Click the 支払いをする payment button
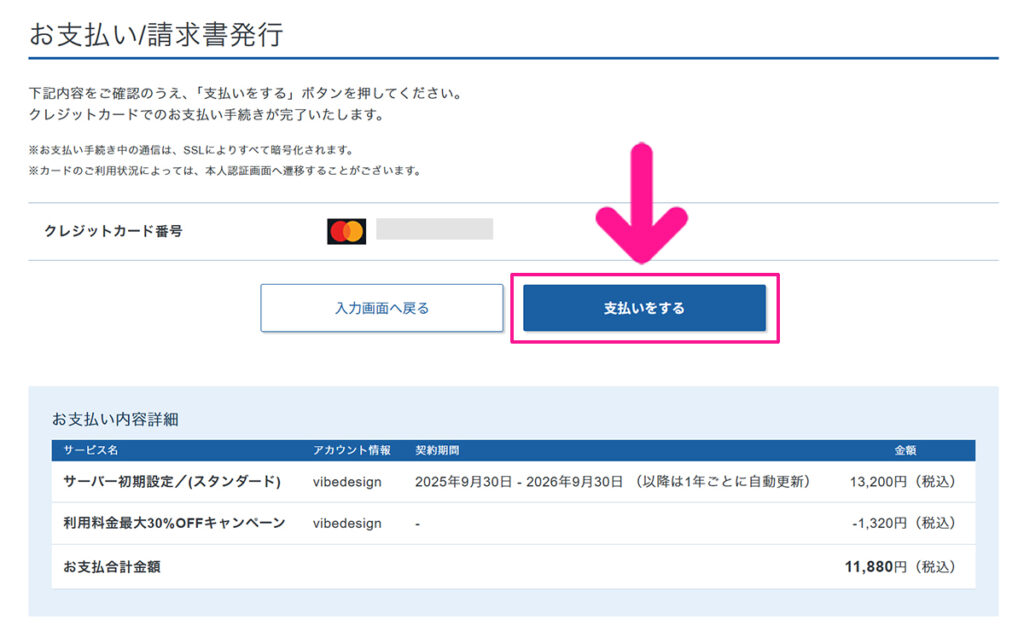The width and height of the screenshot is (1024, 643). coord(644,308)
